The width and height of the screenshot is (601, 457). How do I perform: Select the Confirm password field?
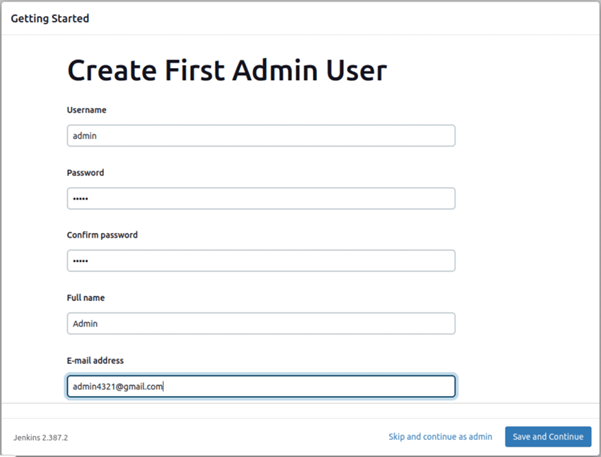tap(261, 261)
